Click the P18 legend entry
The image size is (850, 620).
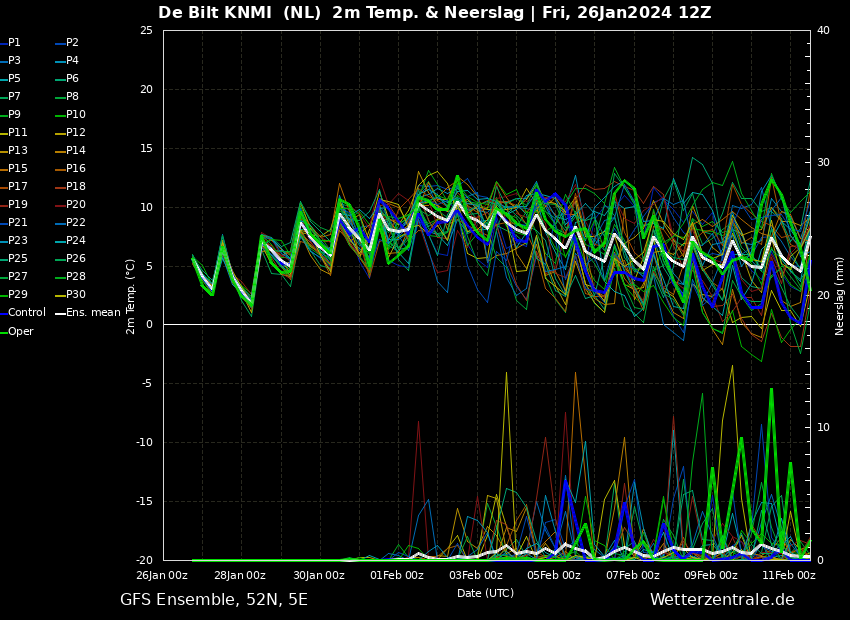click(x=76, y=187)
